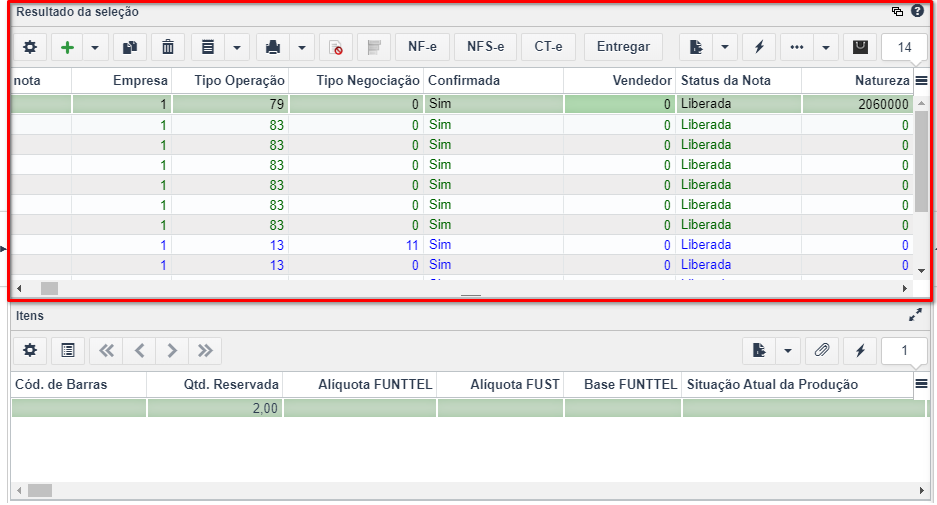Sort by Empresa column header
Image resolution: width=937 pixels, height=505 pixels.
(x=122, y=81)
